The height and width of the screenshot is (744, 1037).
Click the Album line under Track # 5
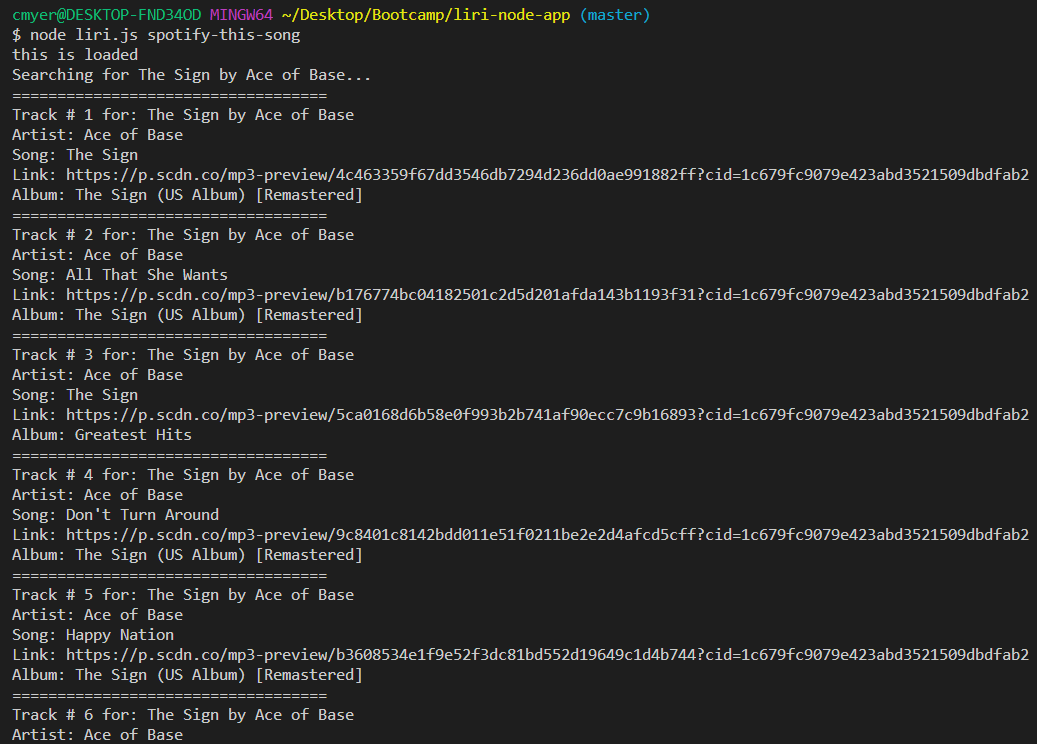coord(188,675)
